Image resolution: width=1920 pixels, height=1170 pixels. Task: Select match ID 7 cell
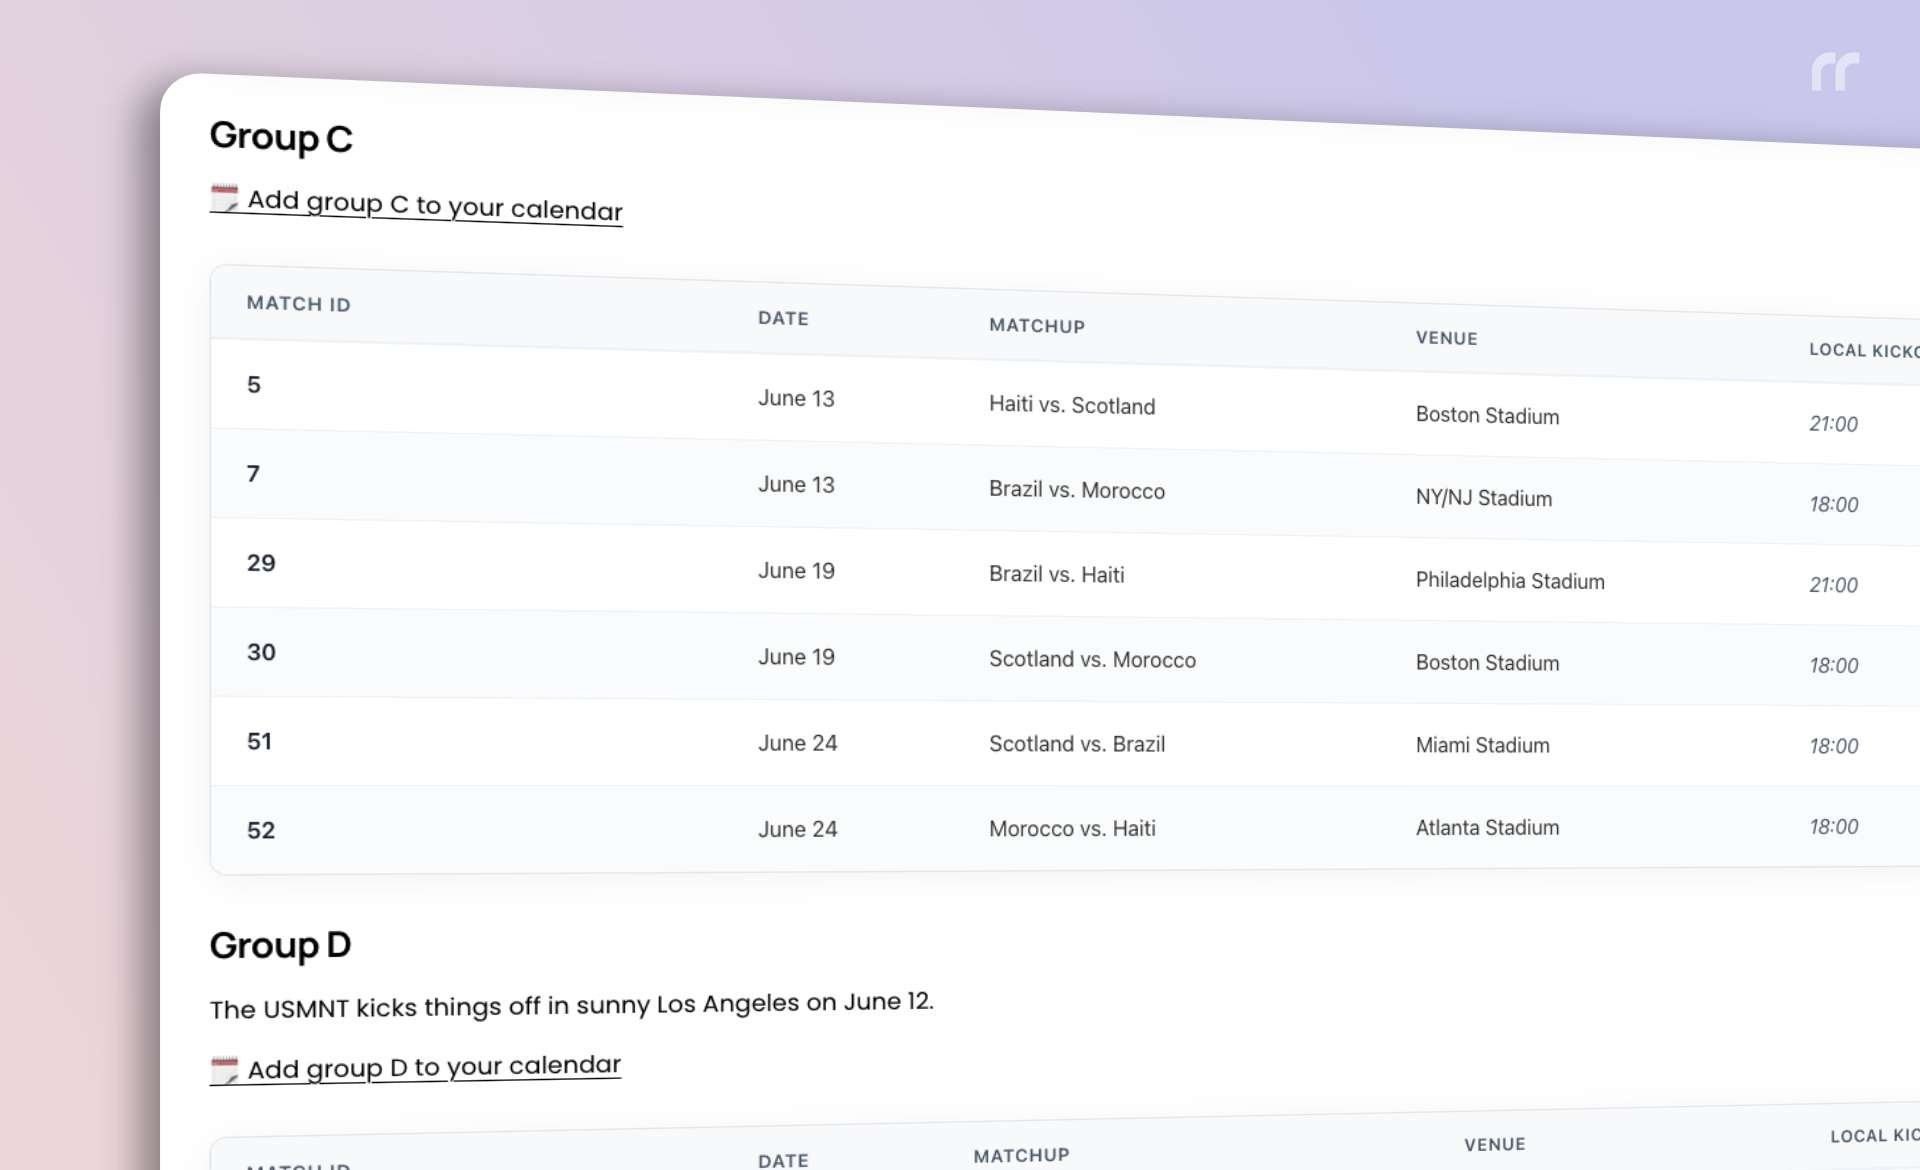pos(254,474)
